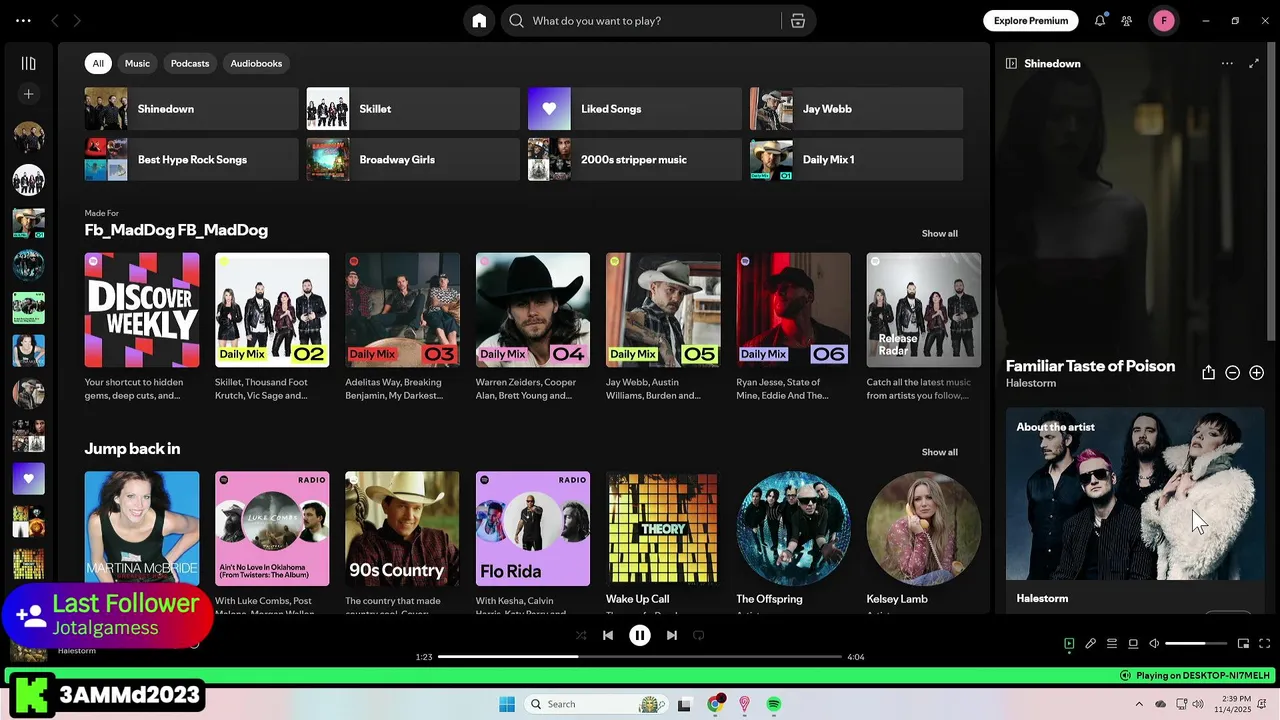Create a new playlist with plus icon
The image size is (1280, 720).
click(28, 94)
